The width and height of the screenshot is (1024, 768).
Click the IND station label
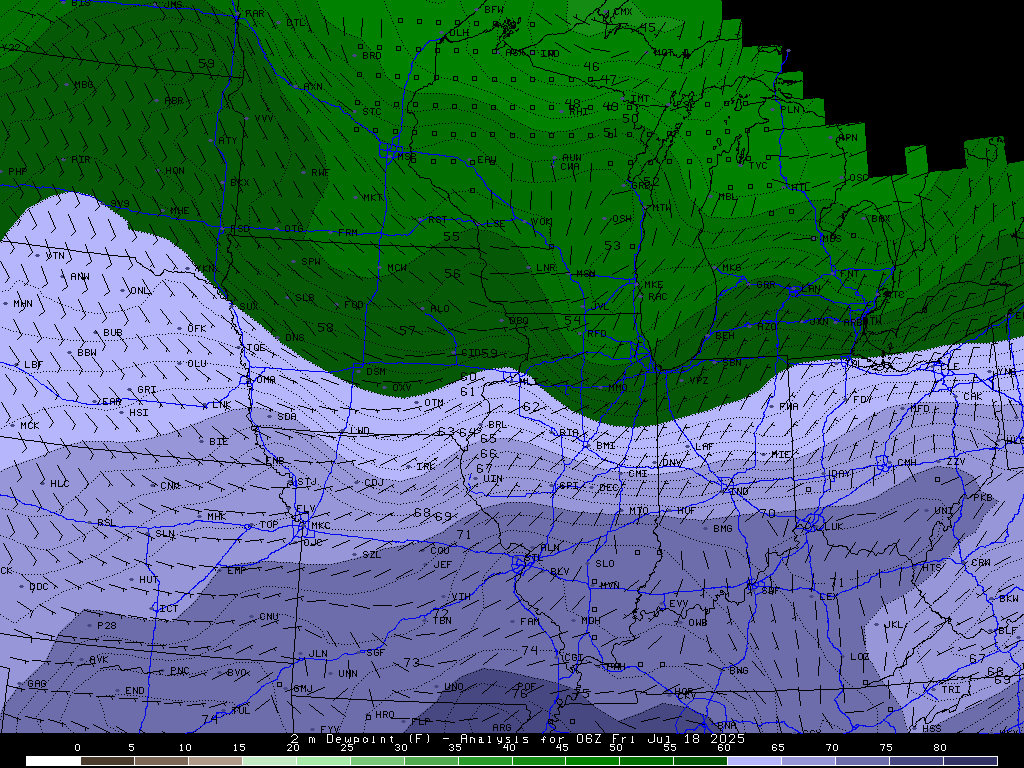(739, 491)
